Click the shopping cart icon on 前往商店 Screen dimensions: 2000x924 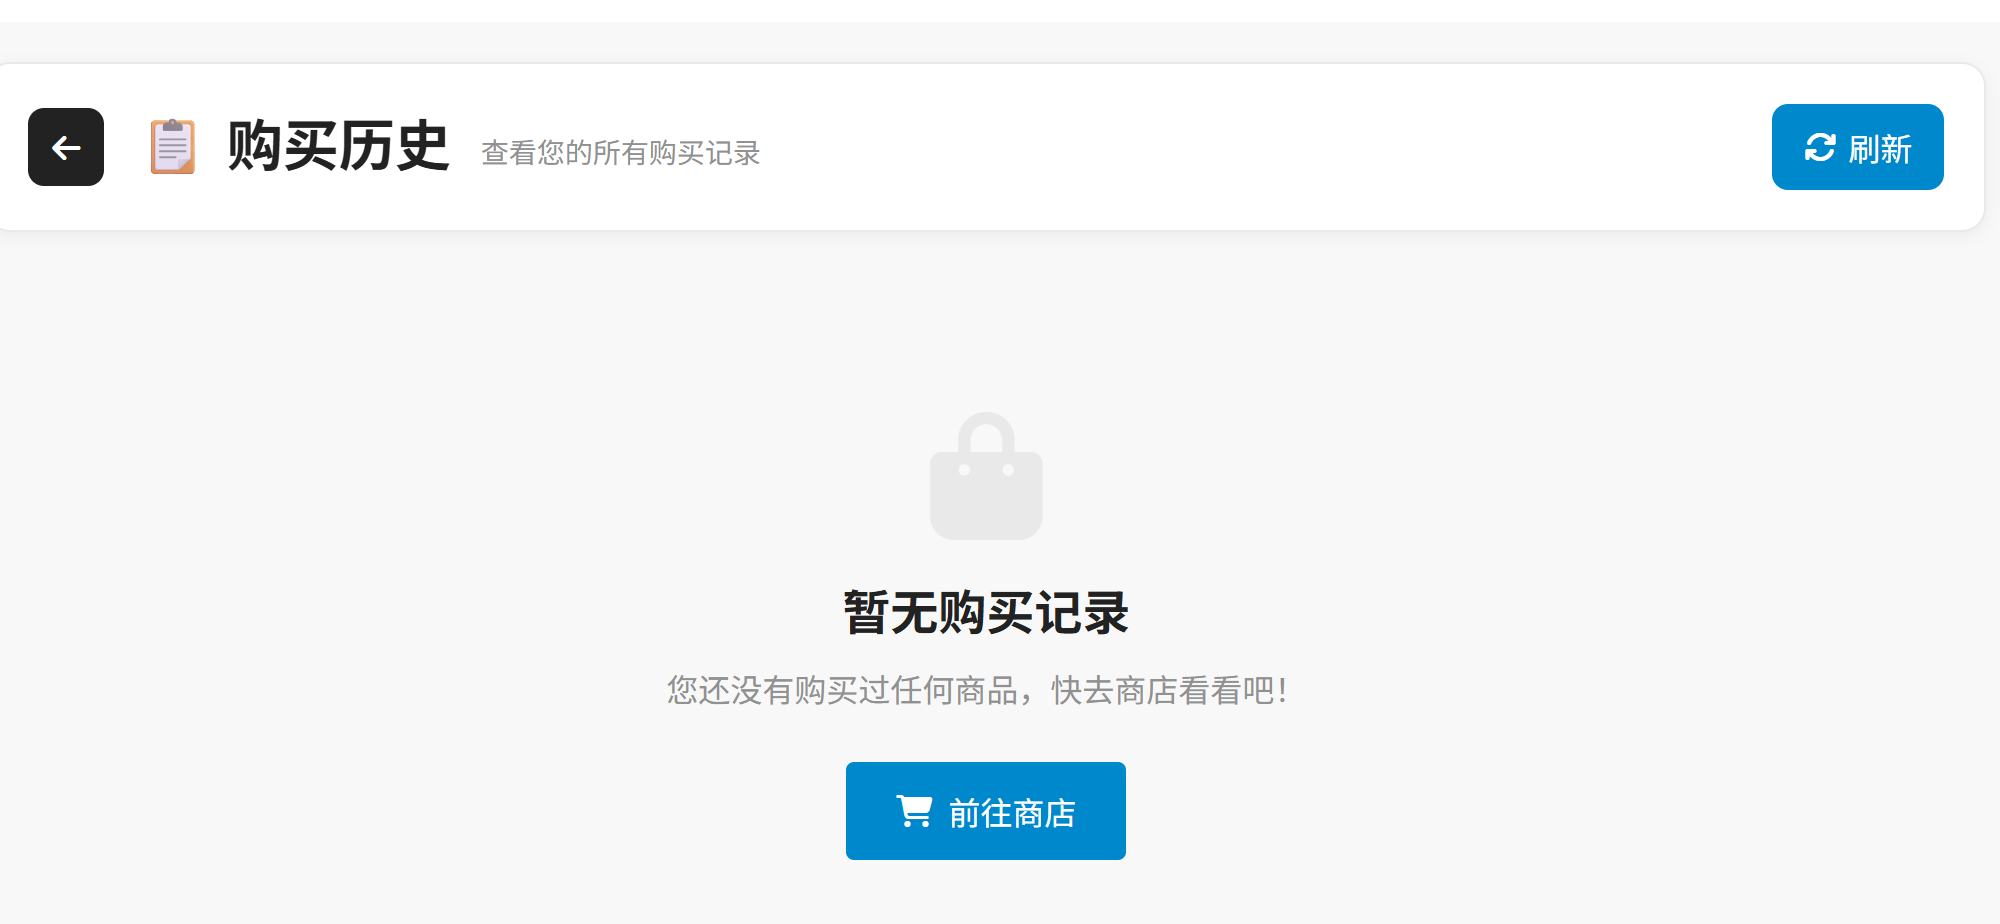914,811
